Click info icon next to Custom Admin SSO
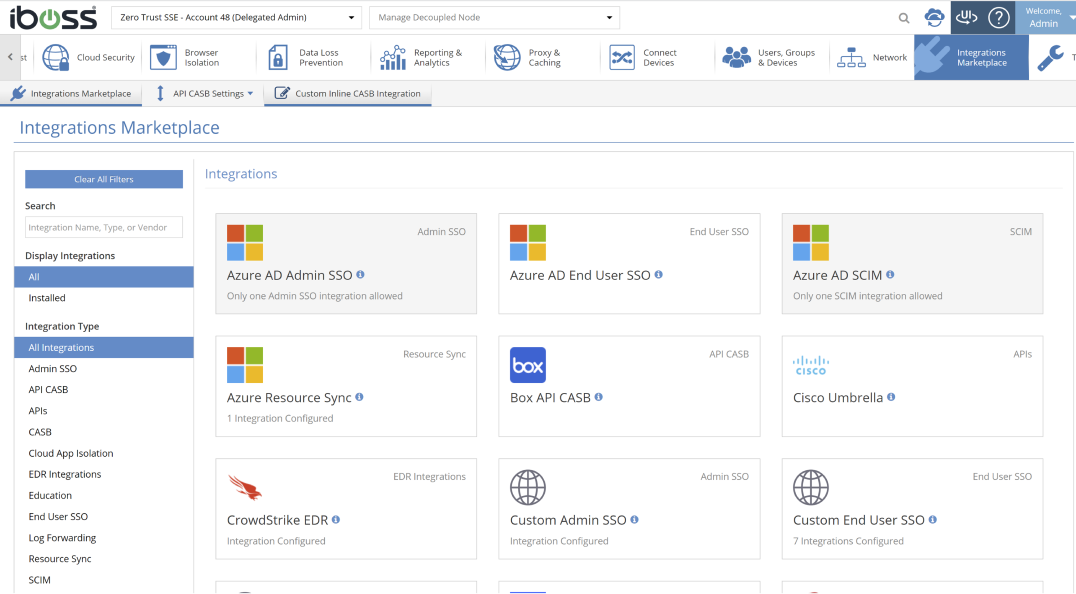This screenshot has width=1076, height=594. tap(634, 519)
